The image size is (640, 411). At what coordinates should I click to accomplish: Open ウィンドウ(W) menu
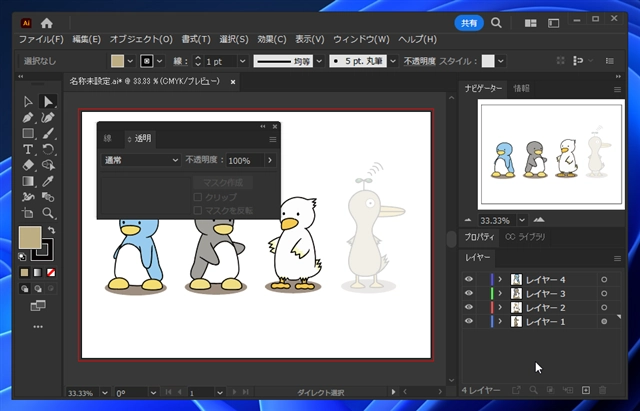point(361,39)
